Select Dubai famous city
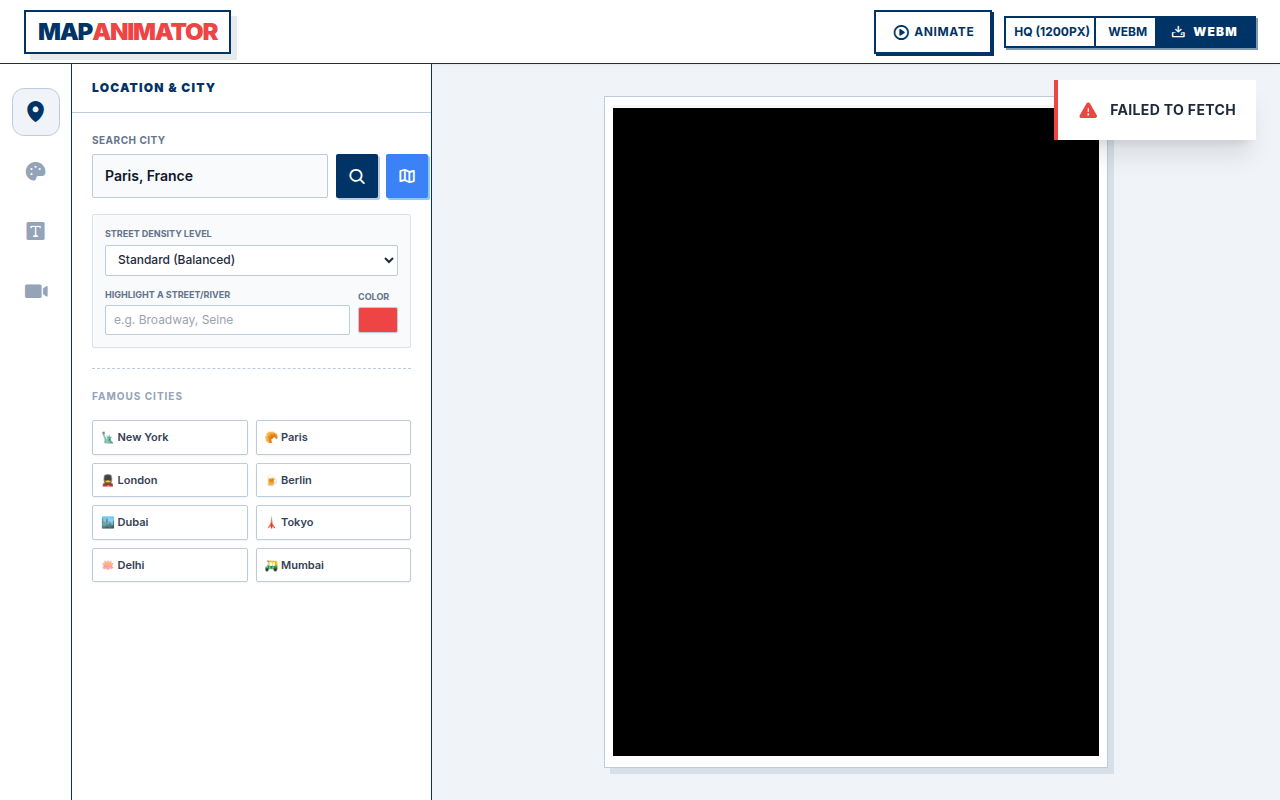The height and width of the screenshot is (800, 1280). pyautogui.click(x=170, y=522)
